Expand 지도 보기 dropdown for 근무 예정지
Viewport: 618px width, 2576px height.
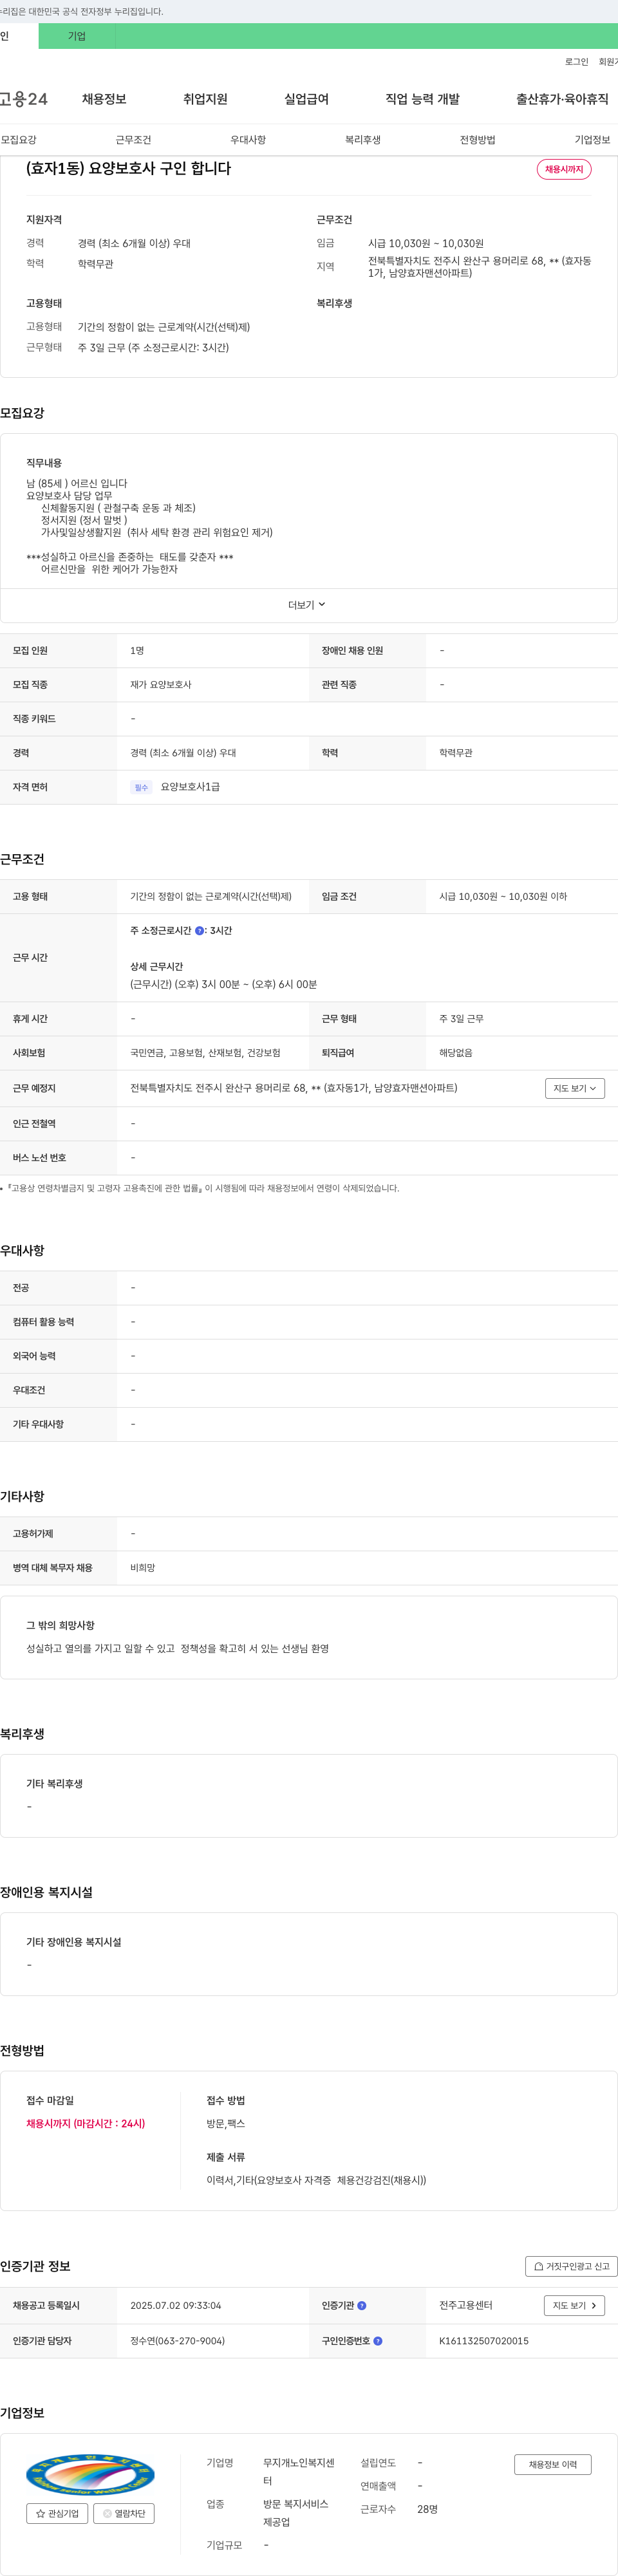coord(575,1088)
